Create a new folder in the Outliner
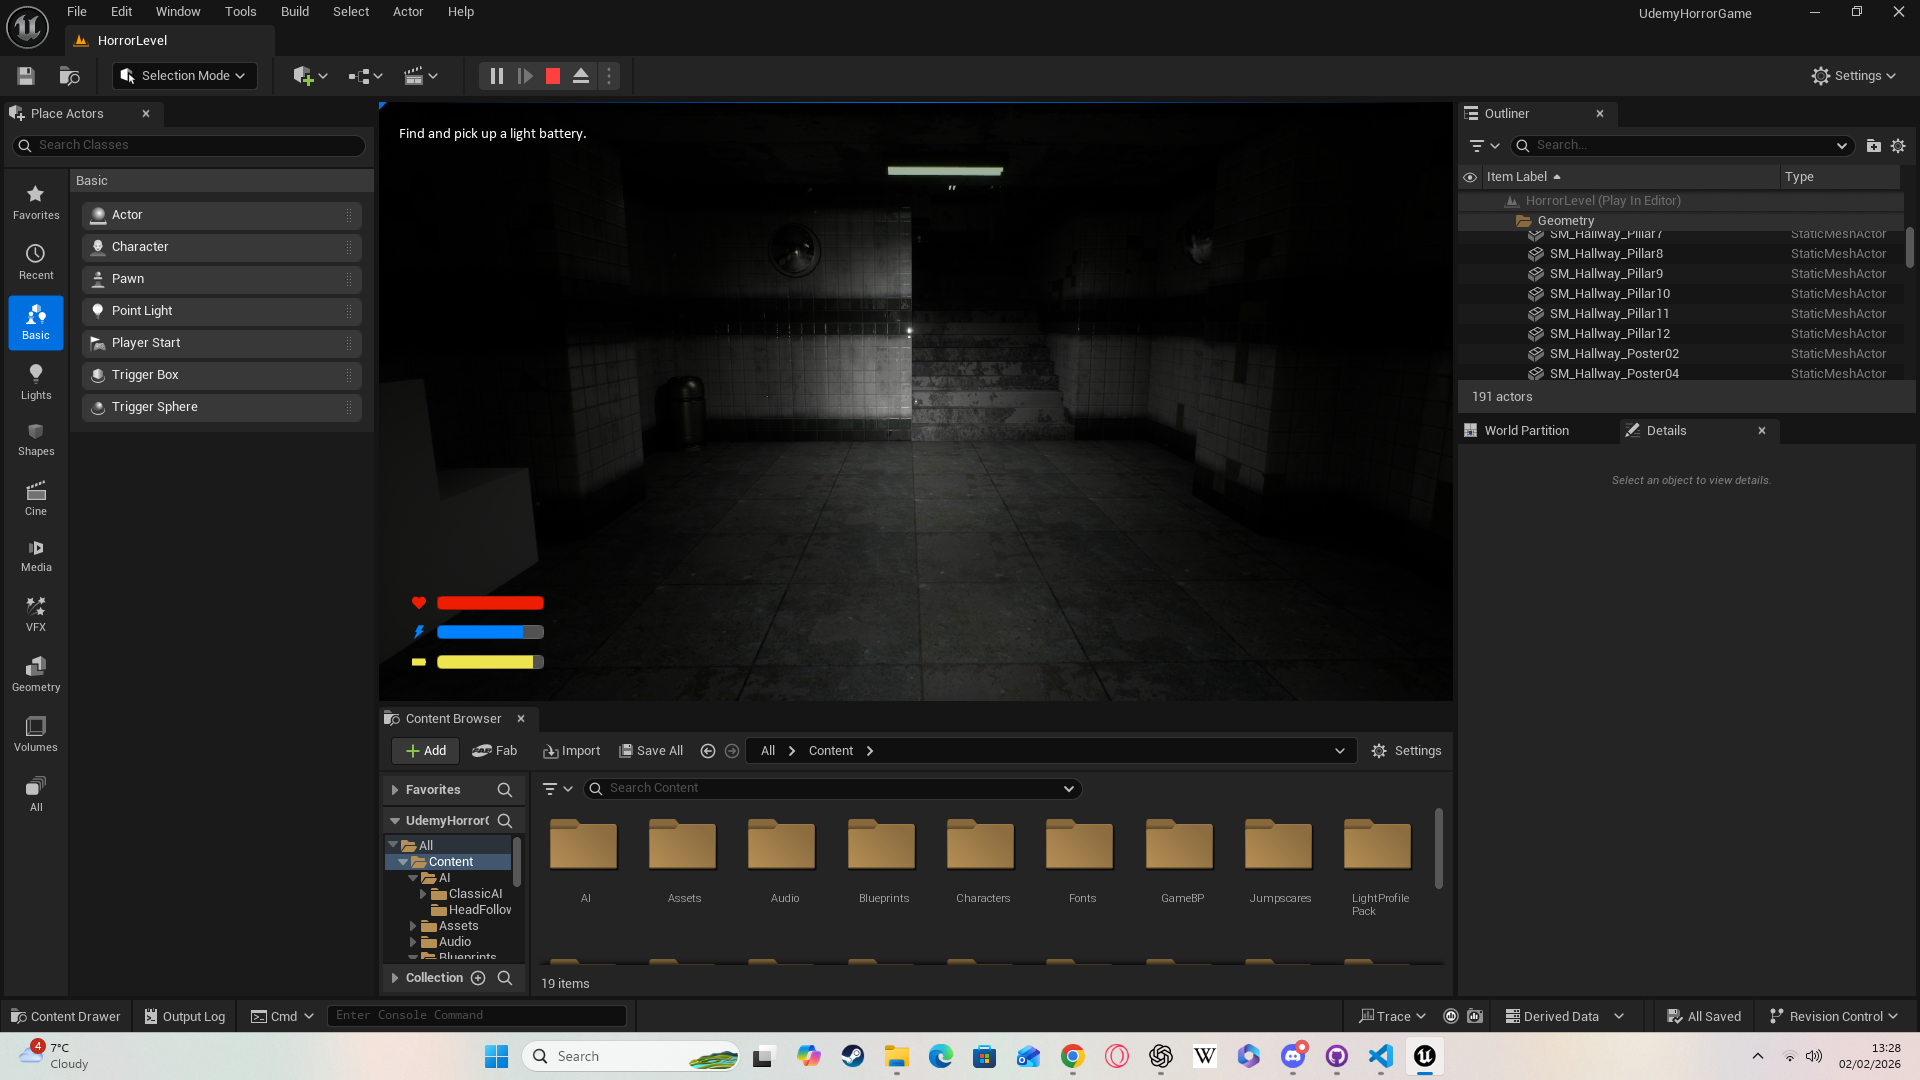The image size is (1920, 1080). 1873,145
